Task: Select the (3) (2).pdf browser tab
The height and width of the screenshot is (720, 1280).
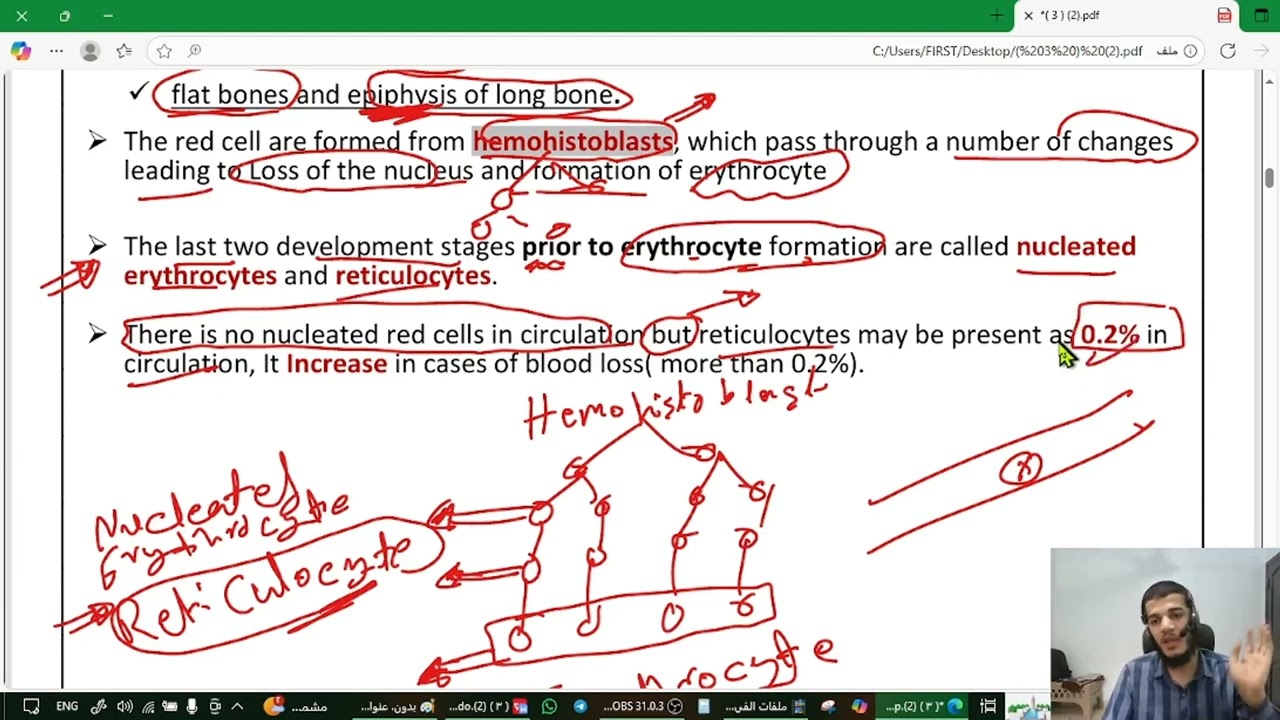Action: [1127, 15]
